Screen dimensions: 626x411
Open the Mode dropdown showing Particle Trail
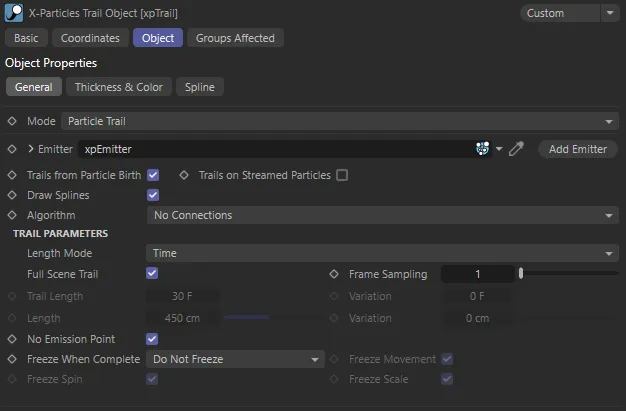pyautogui.click(x=339, y=121)
